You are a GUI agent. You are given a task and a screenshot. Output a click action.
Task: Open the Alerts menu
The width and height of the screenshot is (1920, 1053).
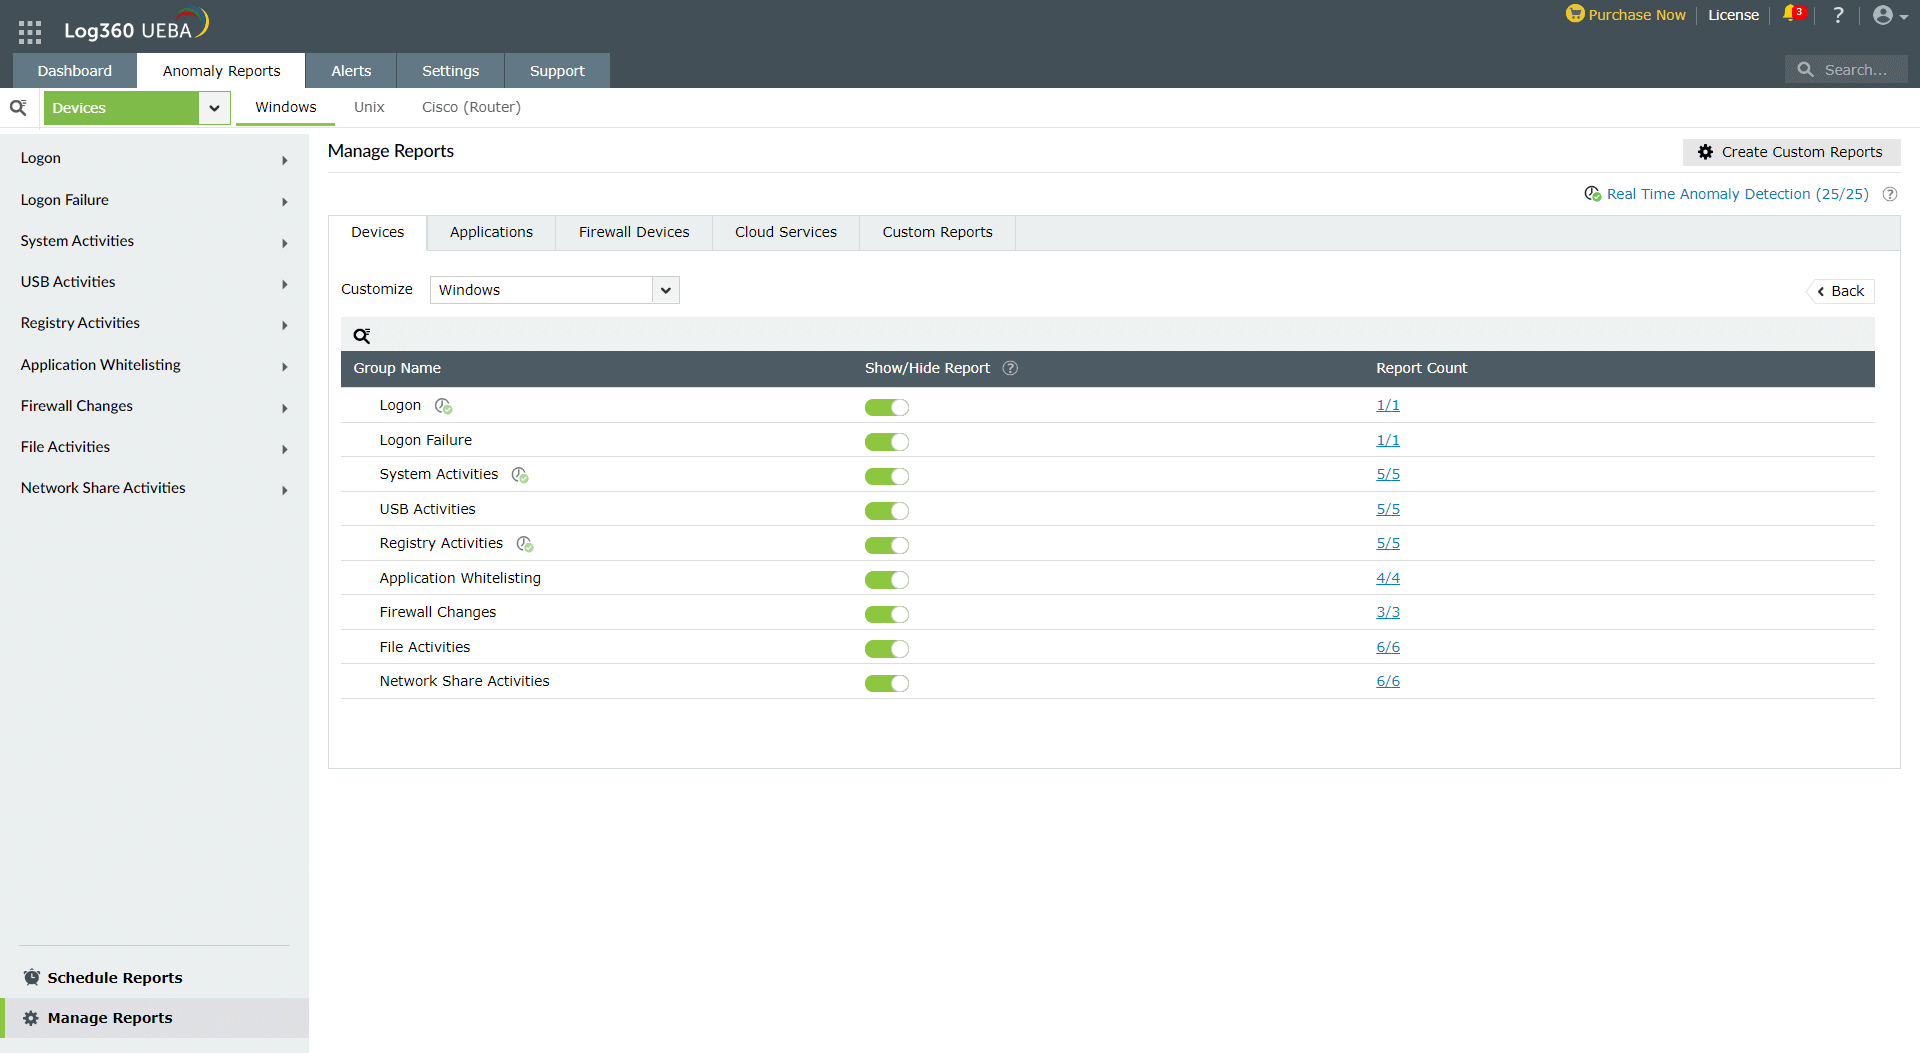pos(350,70)
